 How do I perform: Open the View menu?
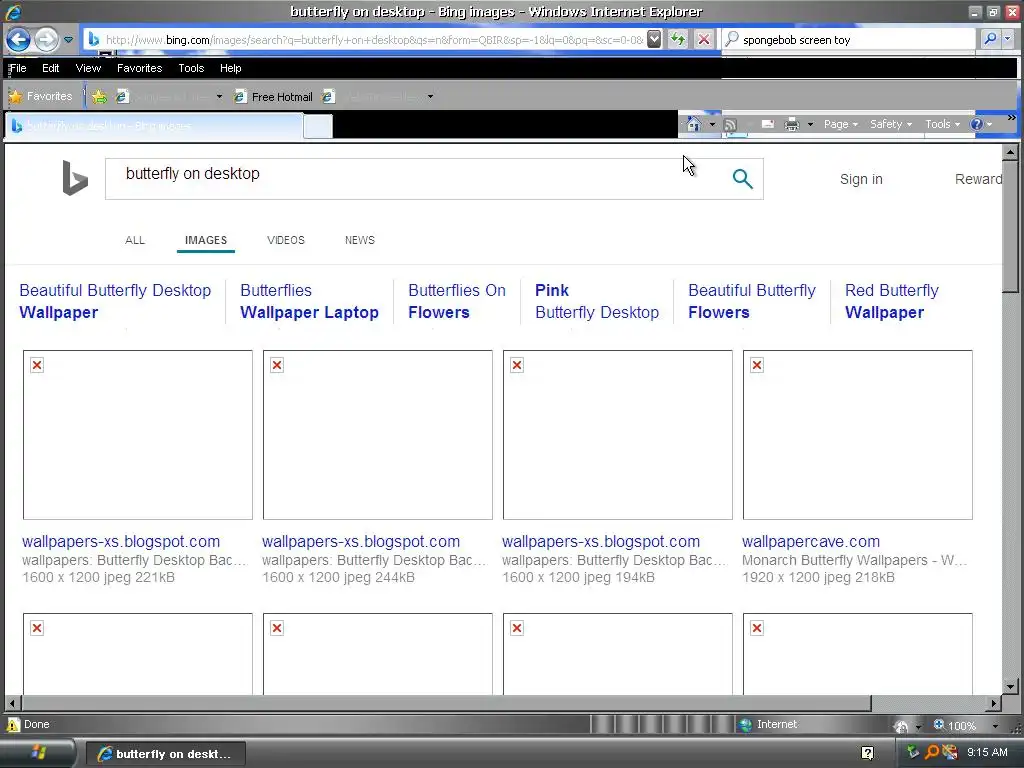point(88,68)
